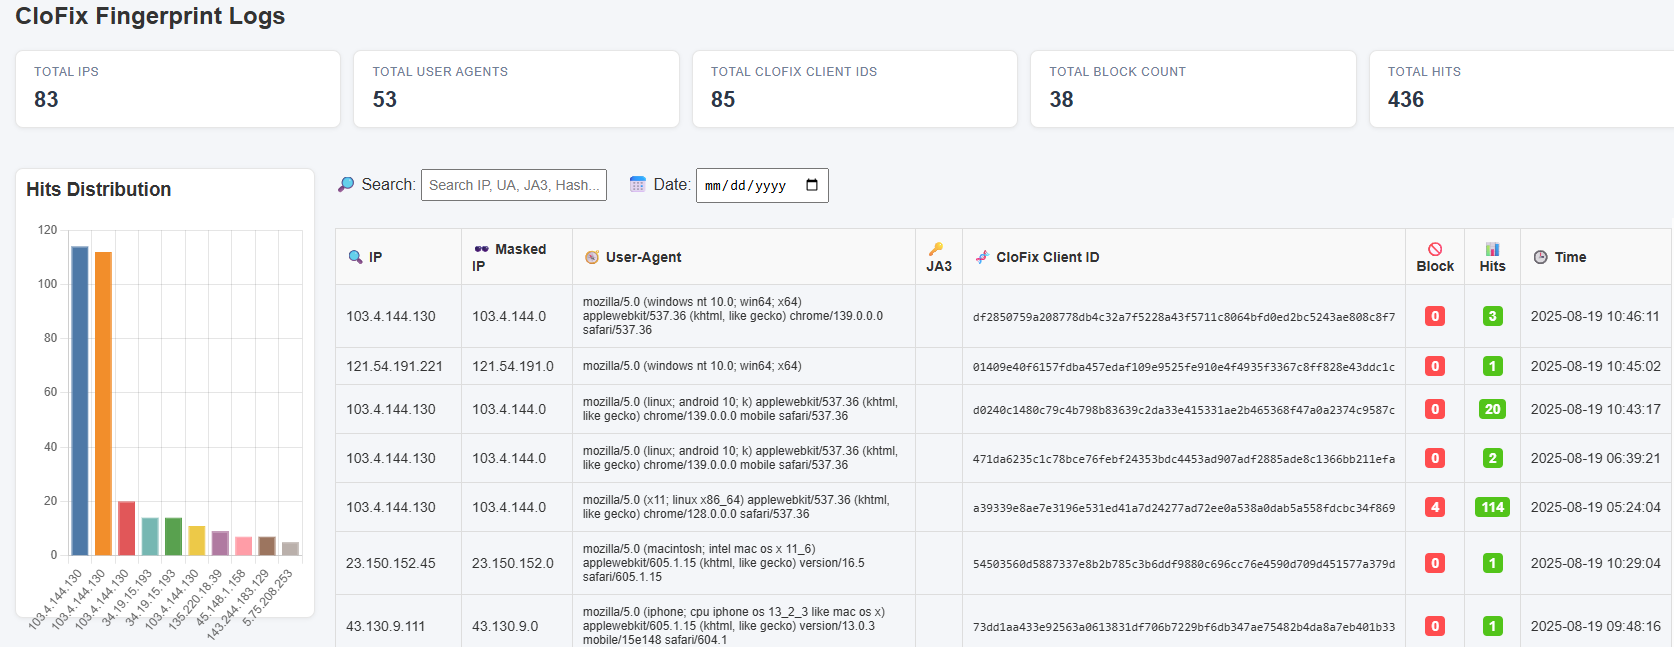Click client ID starting with 471da6235c

1184,459
